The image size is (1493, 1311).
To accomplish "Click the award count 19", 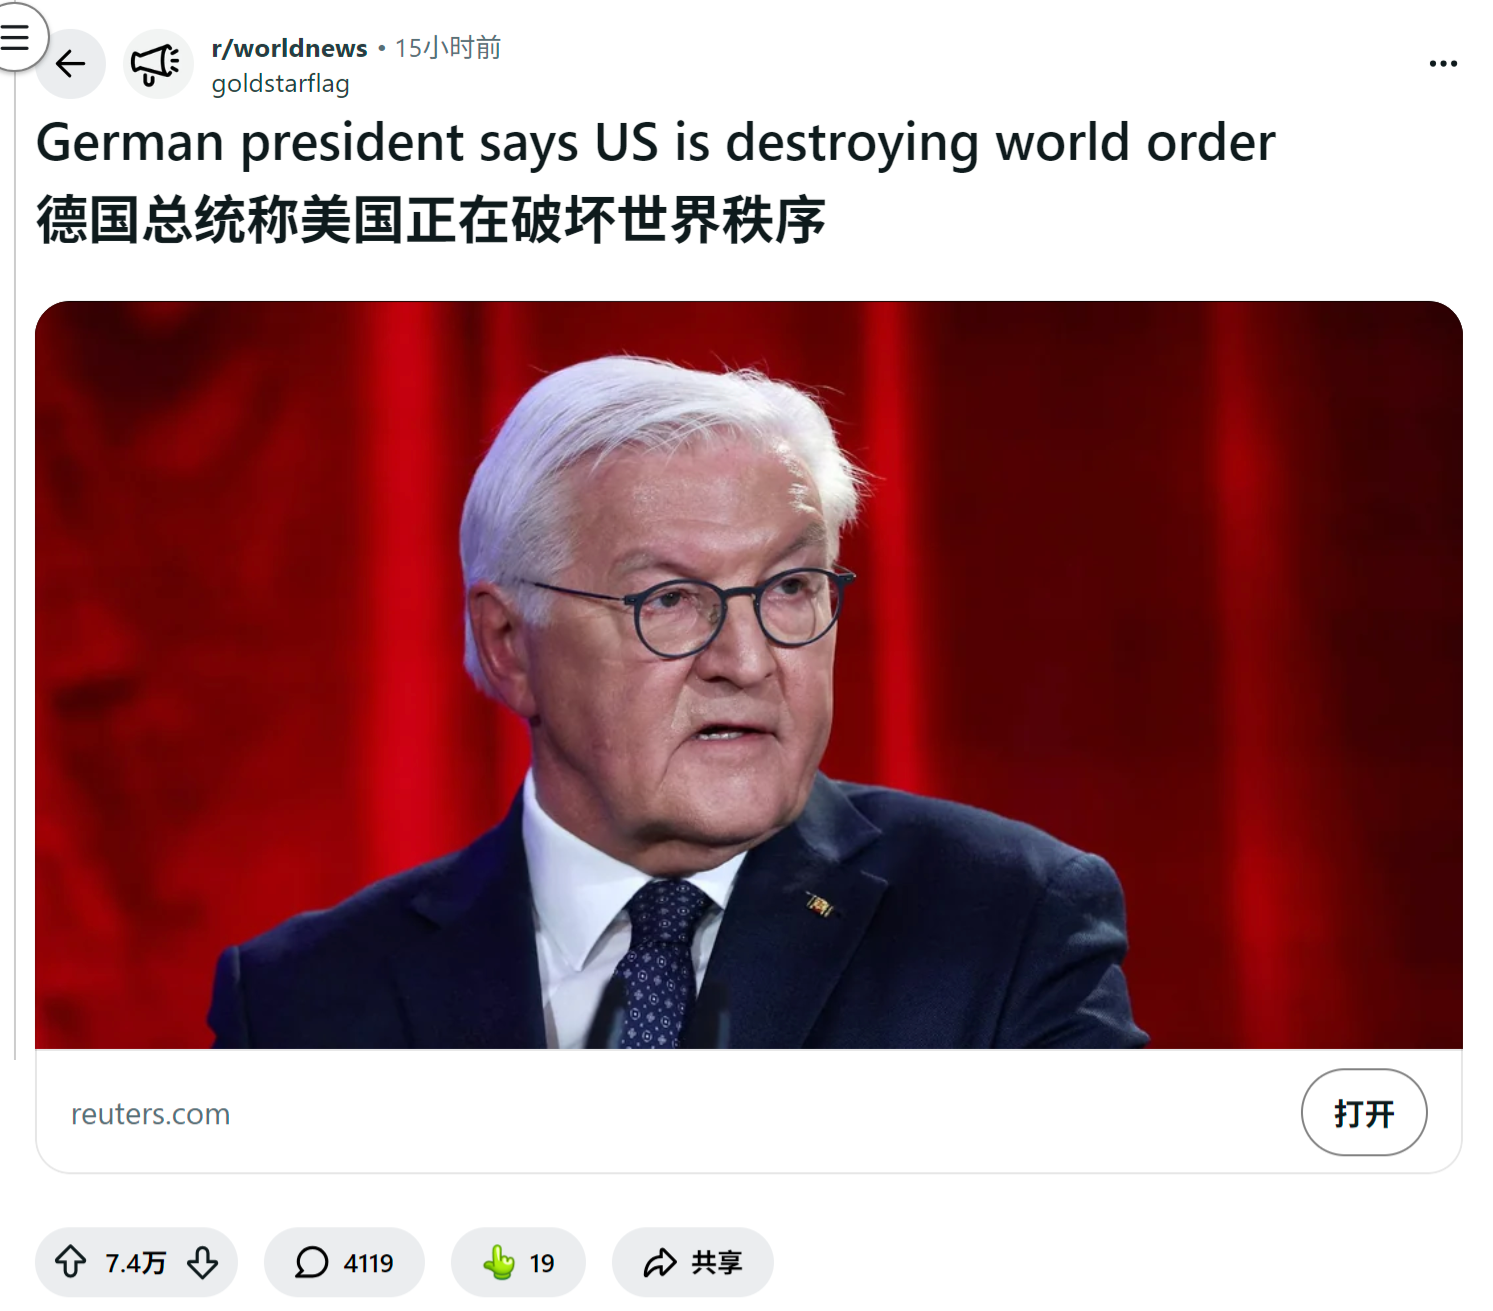I will (542, 1264).
